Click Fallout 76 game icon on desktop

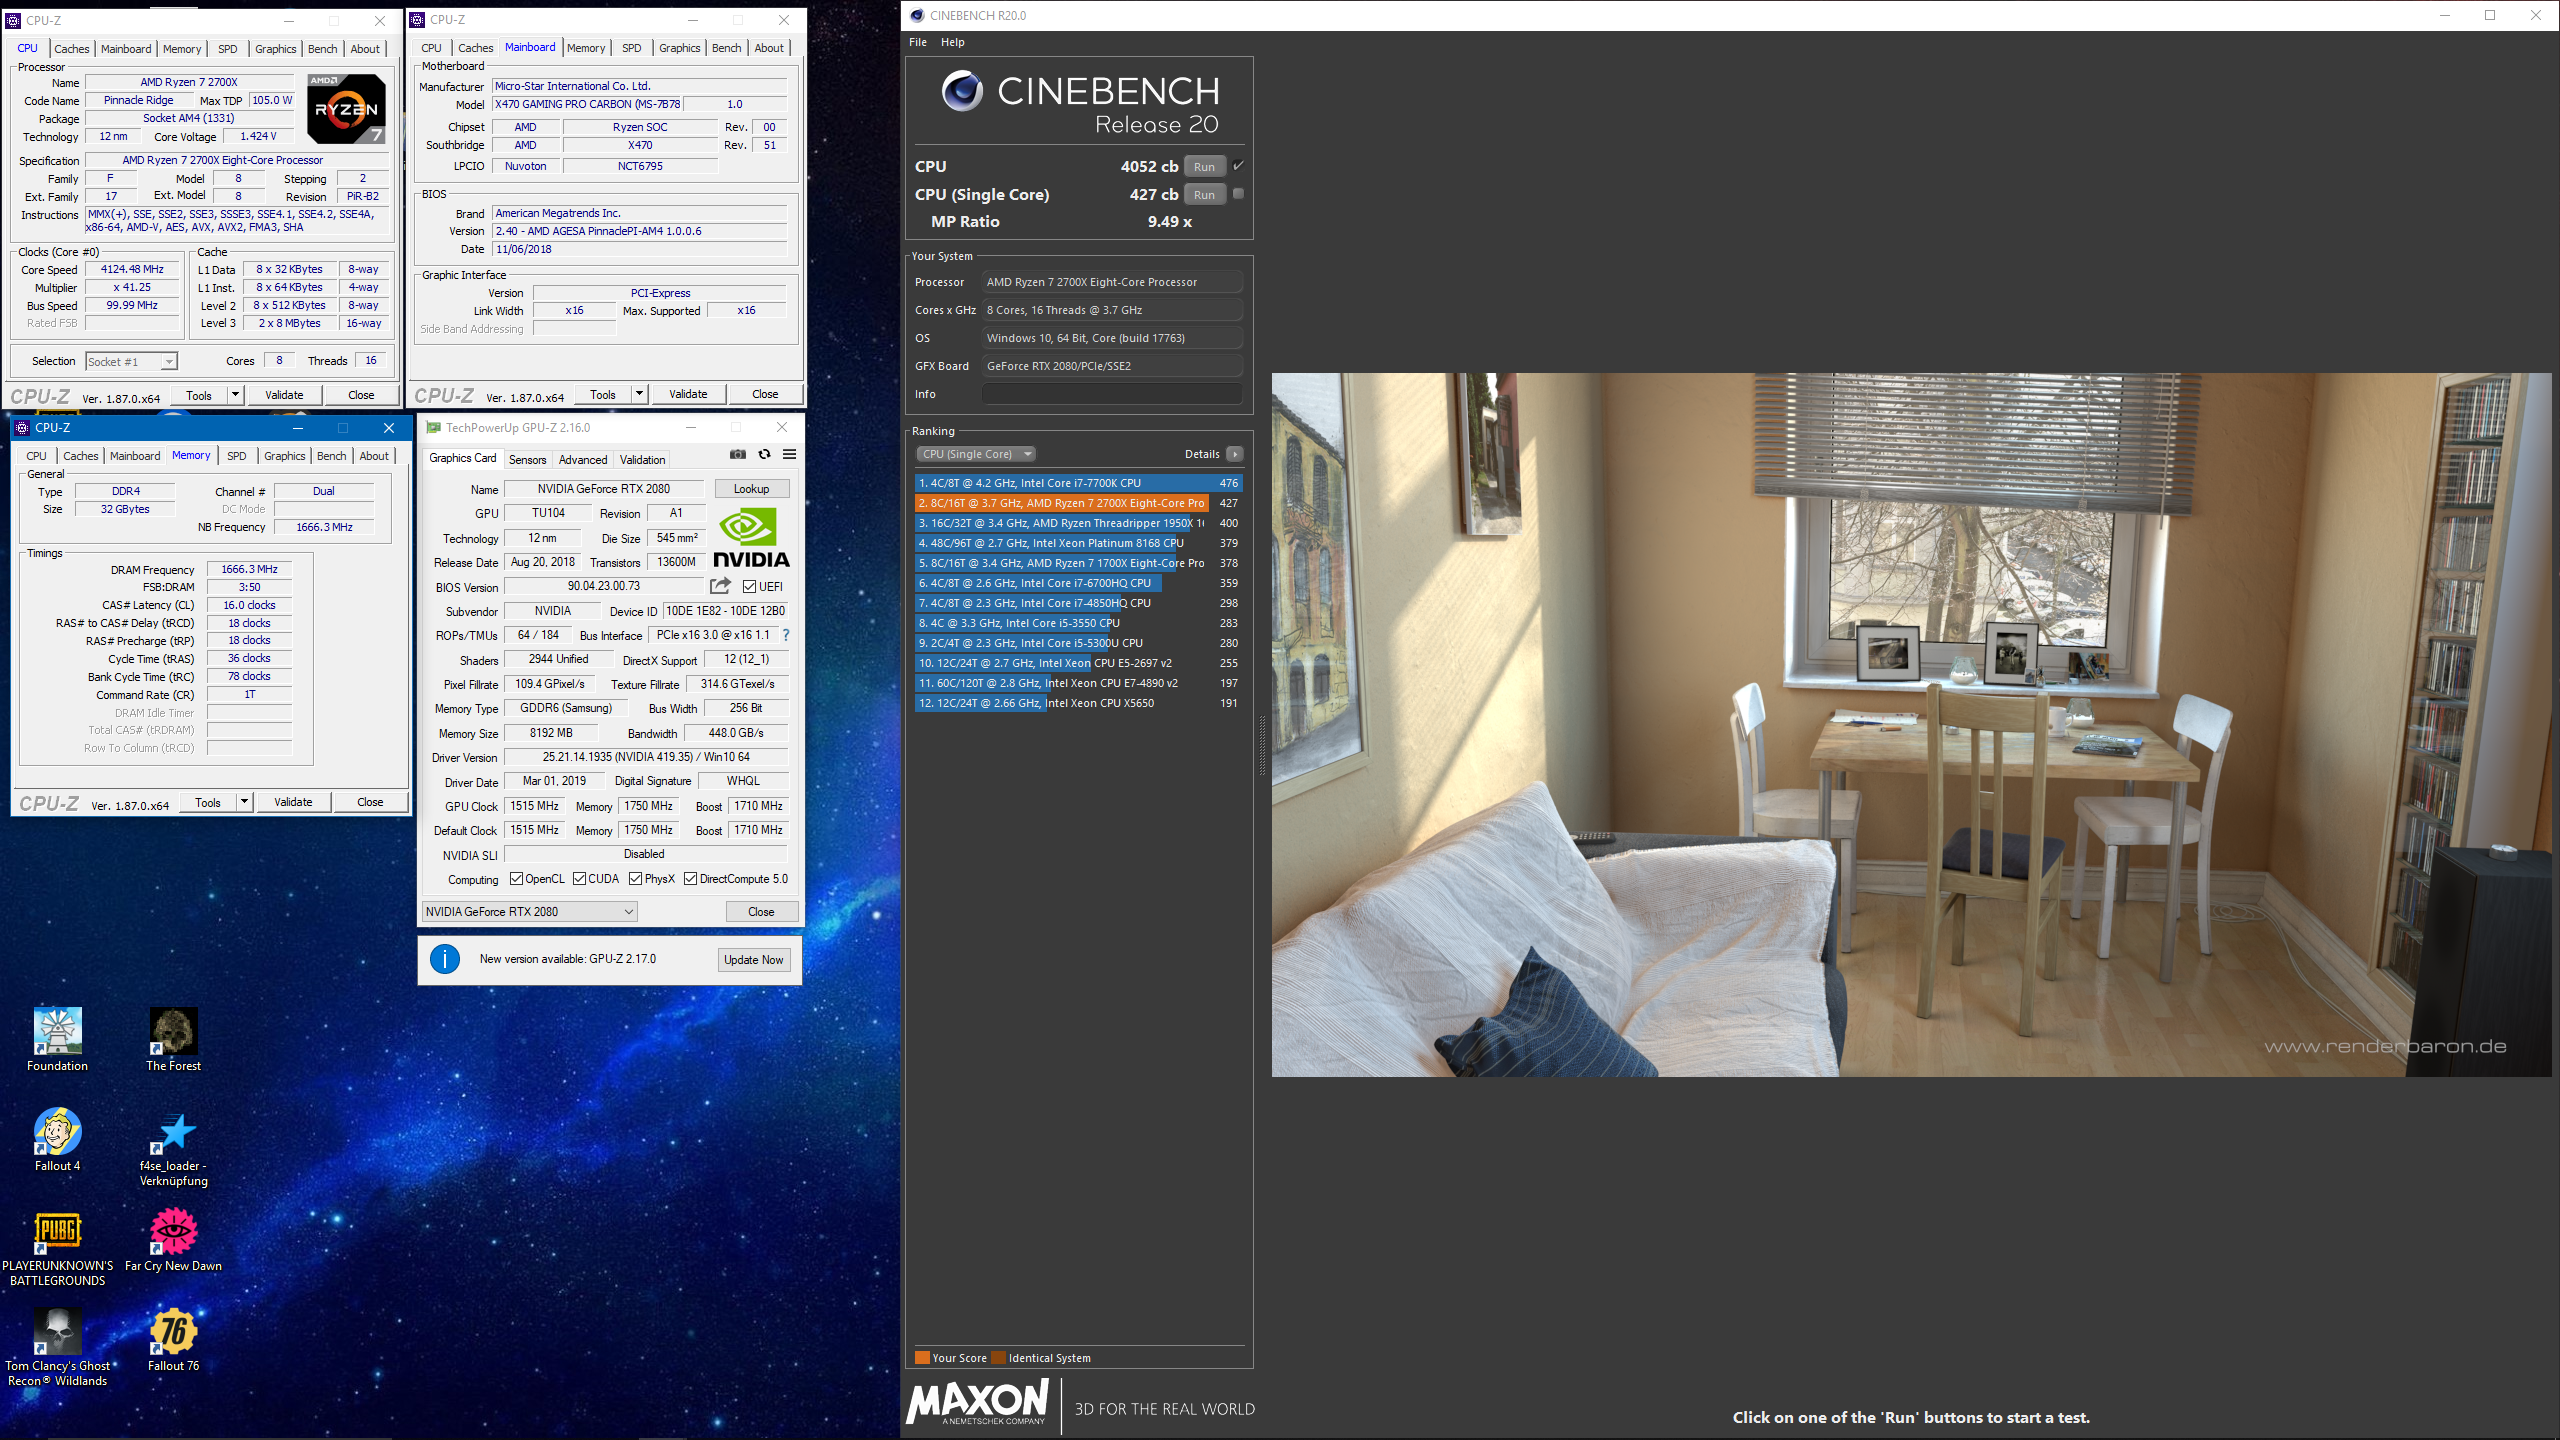tap(171, 1333)
